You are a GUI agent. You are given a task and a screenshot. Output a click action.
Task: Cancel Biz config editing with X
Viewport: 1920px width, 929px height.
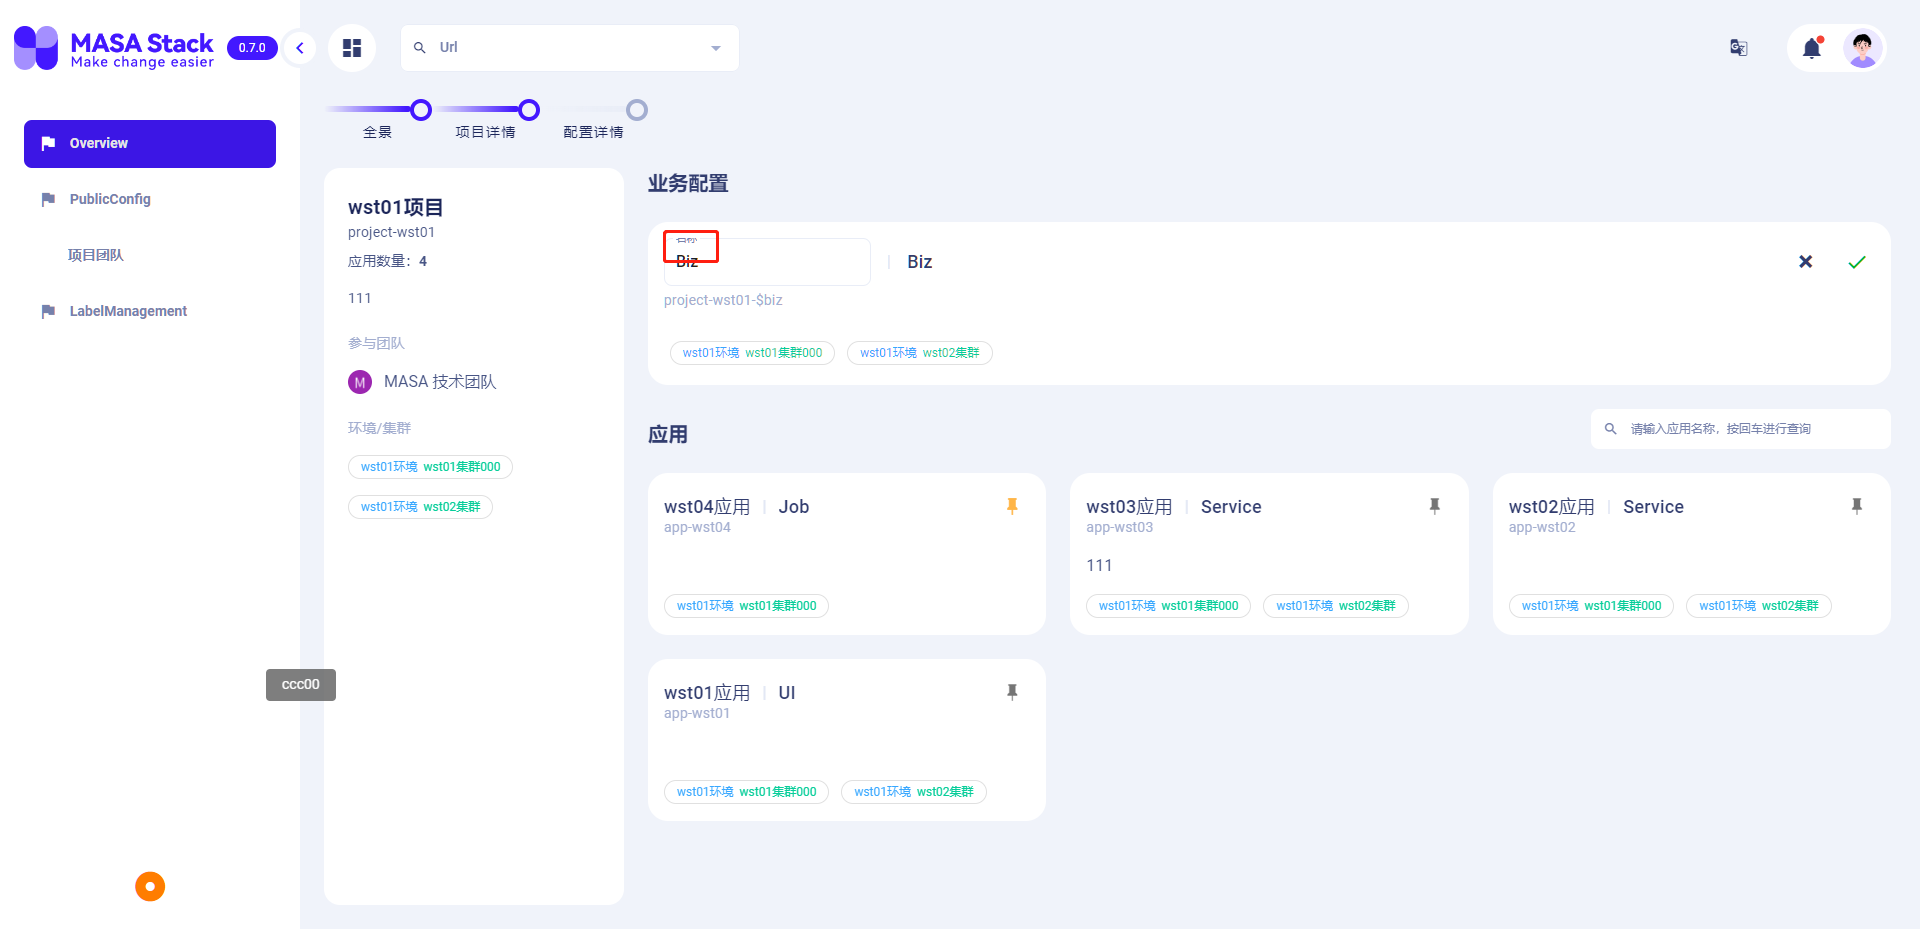pyautogui.click(x=1805, y=262)
